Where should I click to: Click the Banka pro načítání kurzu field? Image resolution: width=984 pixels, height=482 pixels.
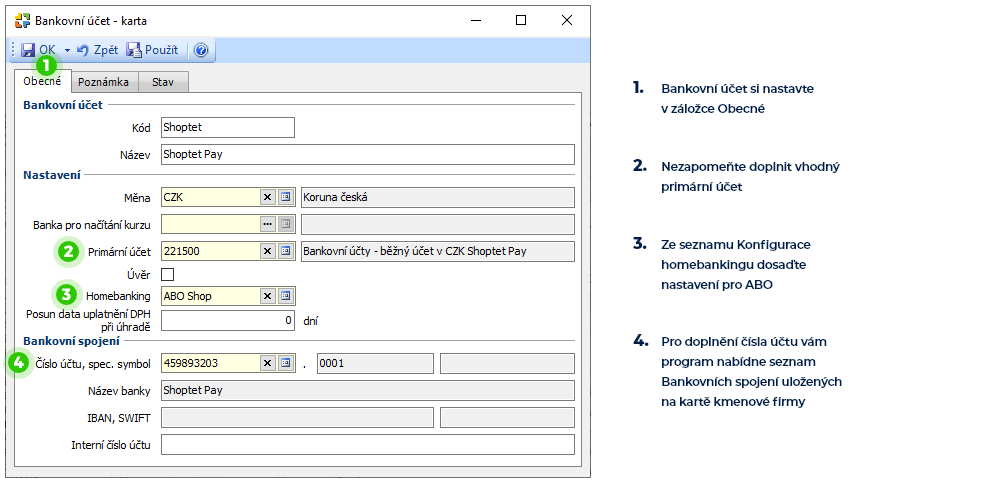[x=210, y=224]
